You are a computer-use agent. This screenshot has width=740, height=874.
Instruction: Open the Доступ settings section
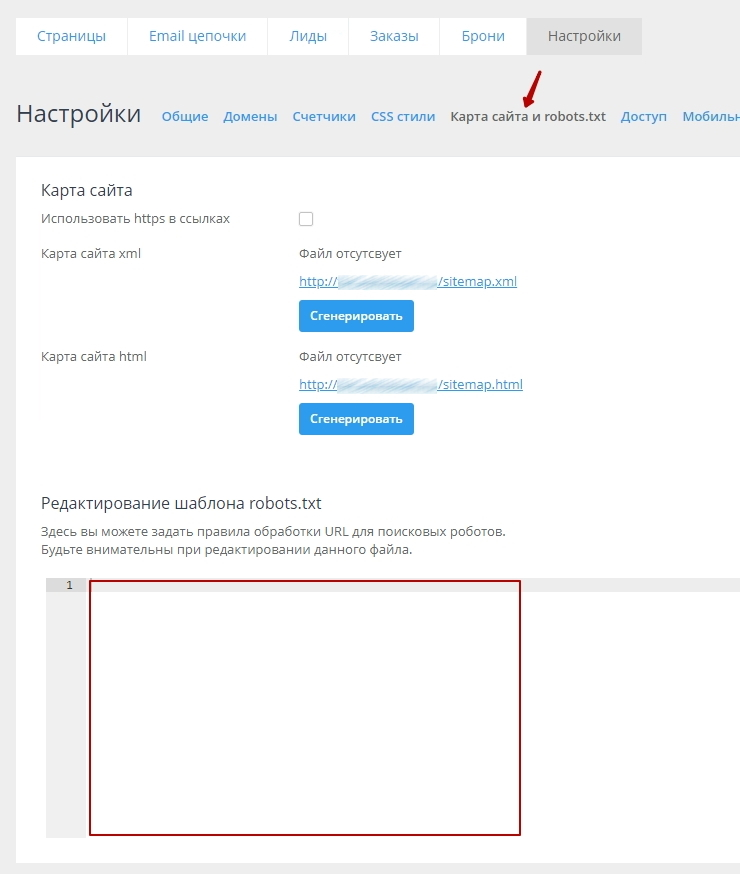click(643, 116)
